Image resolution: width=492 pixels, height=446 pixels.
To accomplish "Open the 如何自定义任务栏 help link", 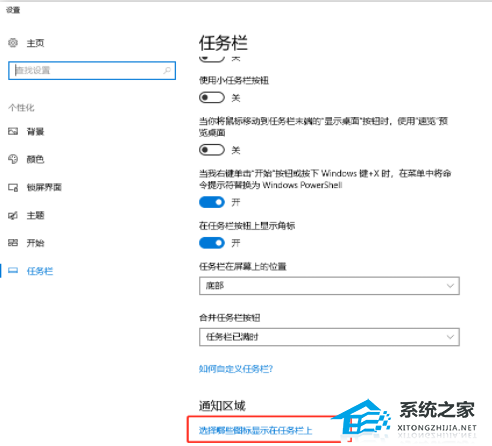I will [236, 369].
